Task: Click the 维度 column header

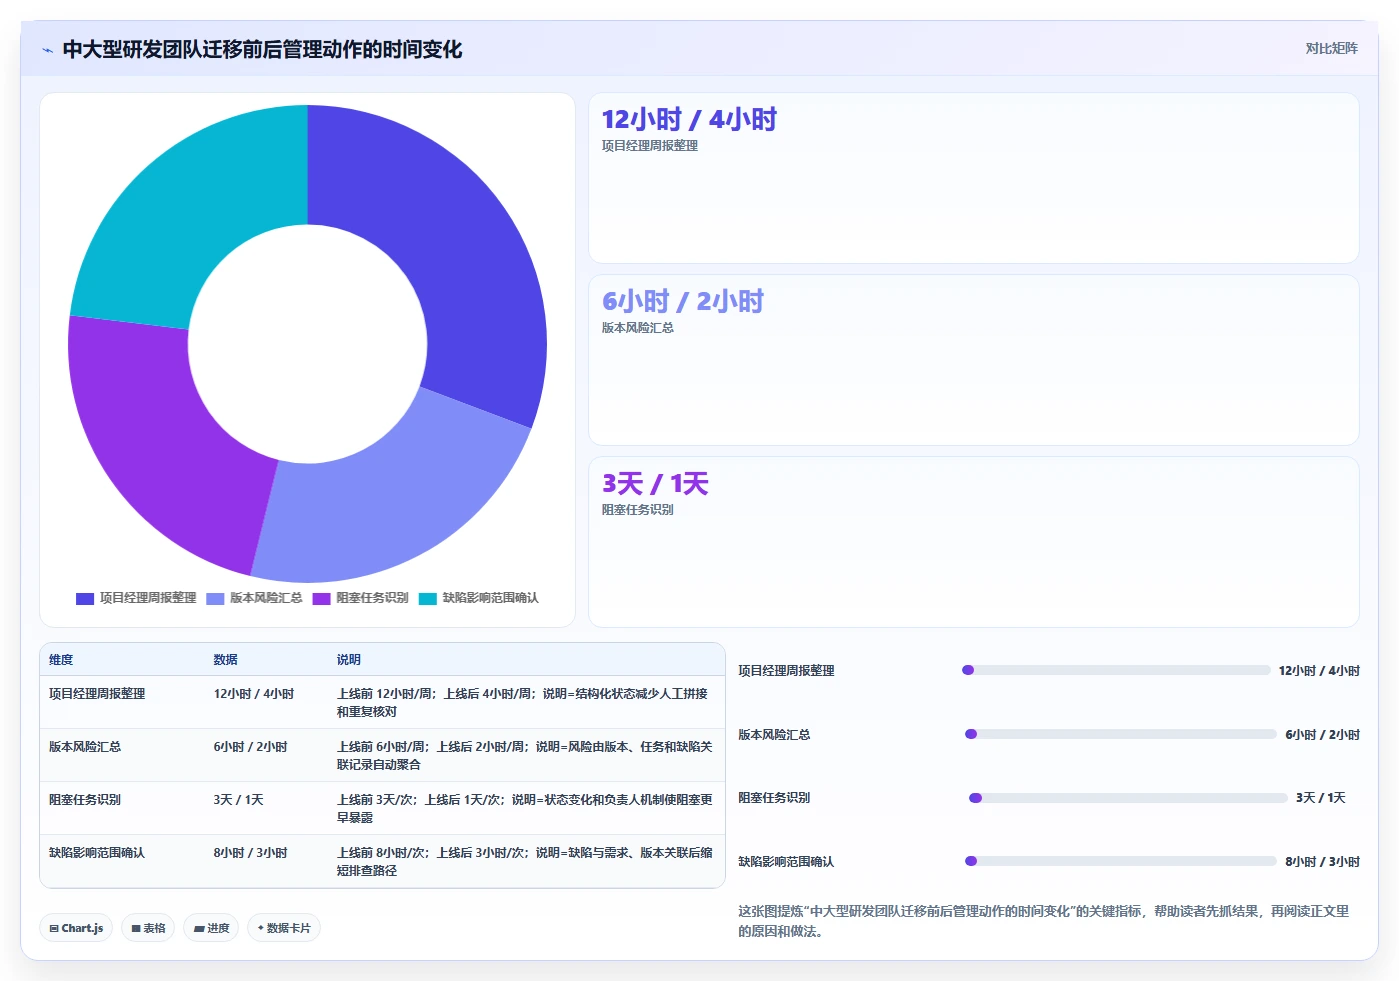Action: point(61,660)
